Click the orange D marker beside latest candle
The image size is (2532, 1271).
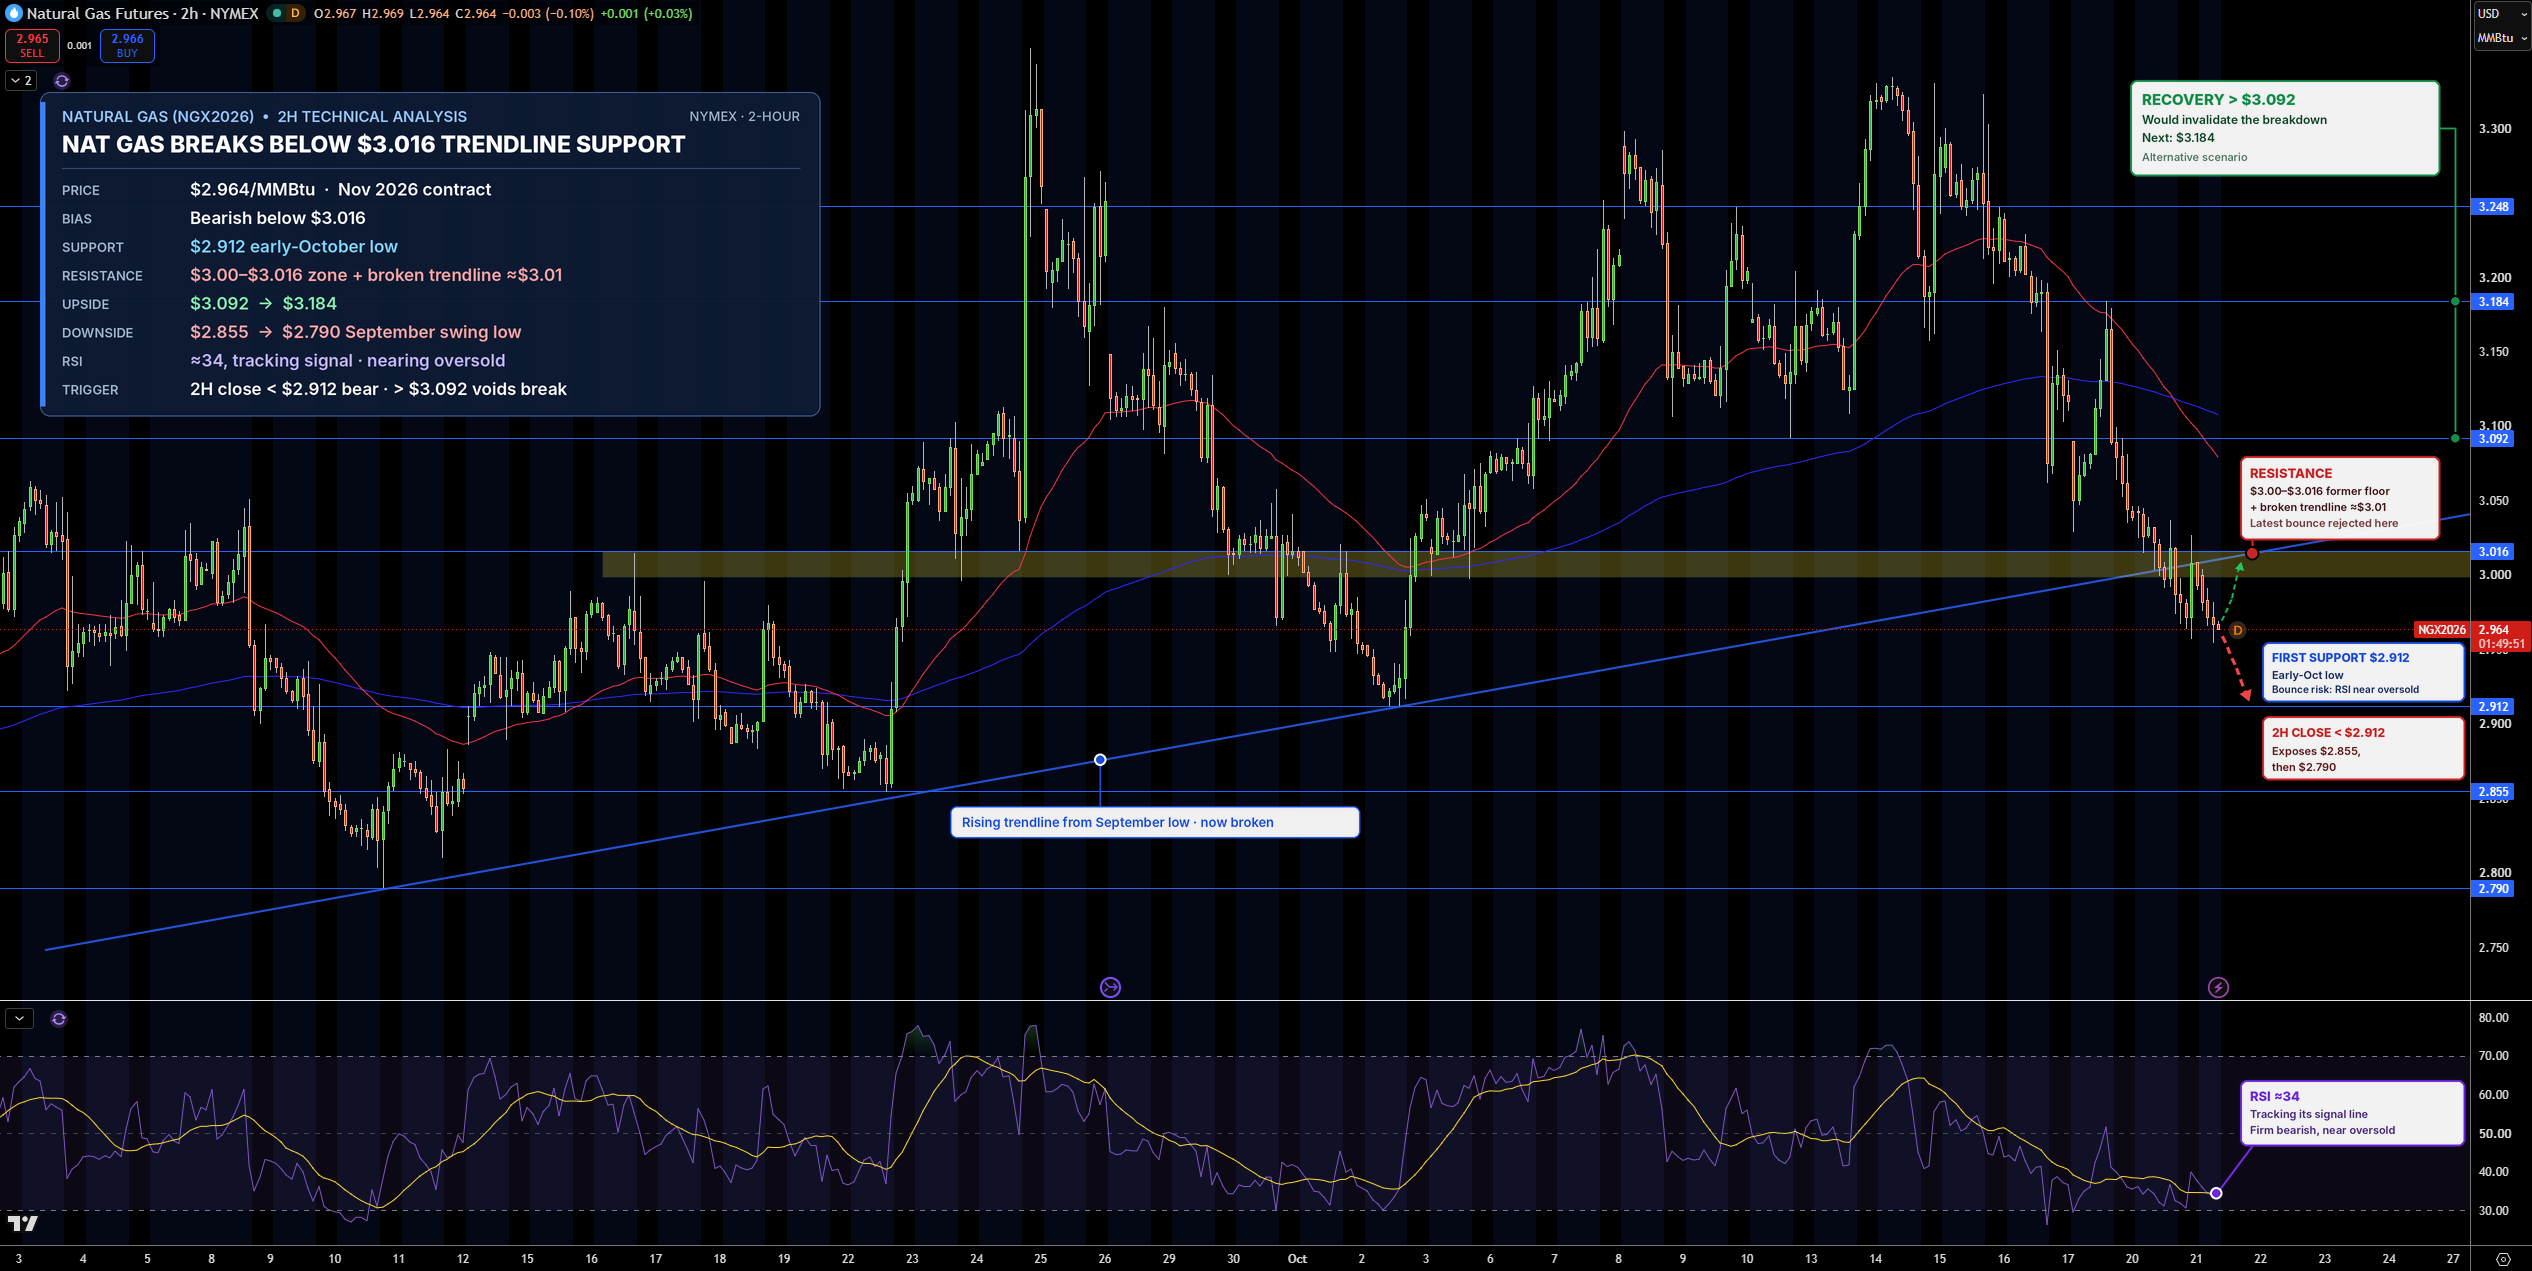click(x=2238, y=630)
